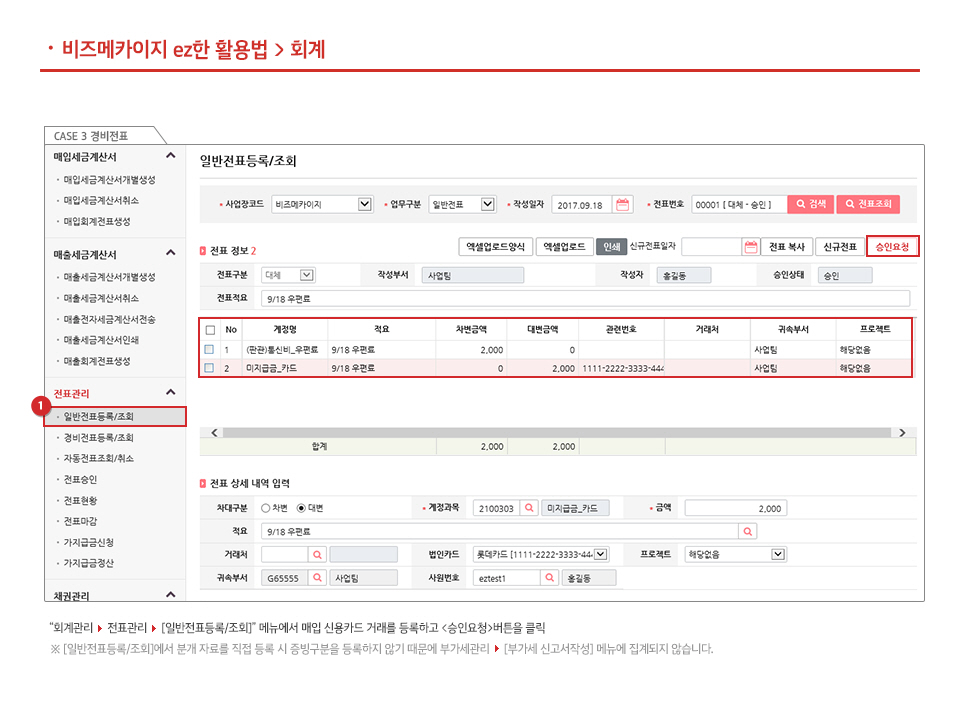The image size is (960, 720).
Task: Open 매출세금계산서인쇄 menu item
Action: (x=102, y=340)
